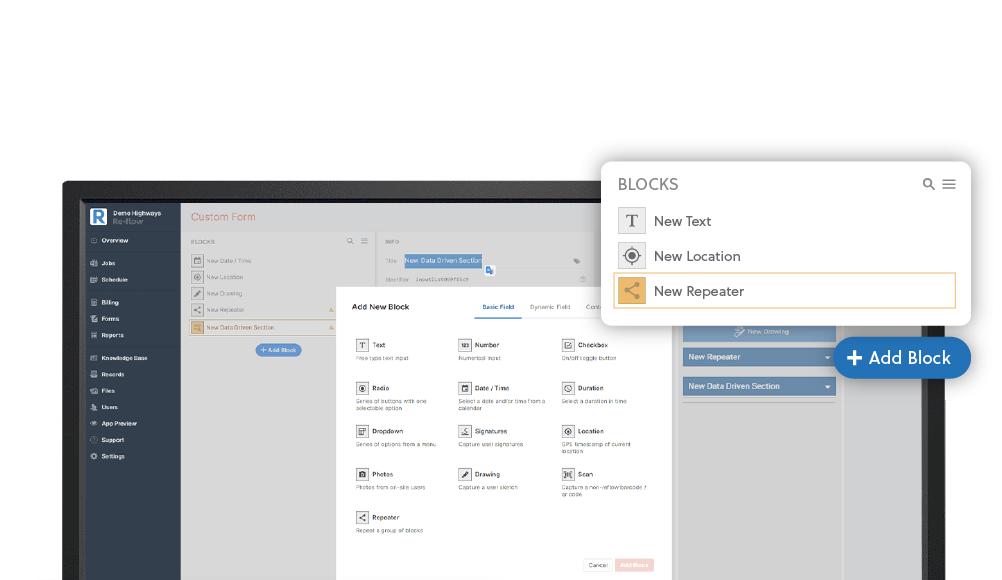This screenshot has width=1002, height=580.
Task: Click Cancel in Add New Block dialog
Action: tap(597, 565)
